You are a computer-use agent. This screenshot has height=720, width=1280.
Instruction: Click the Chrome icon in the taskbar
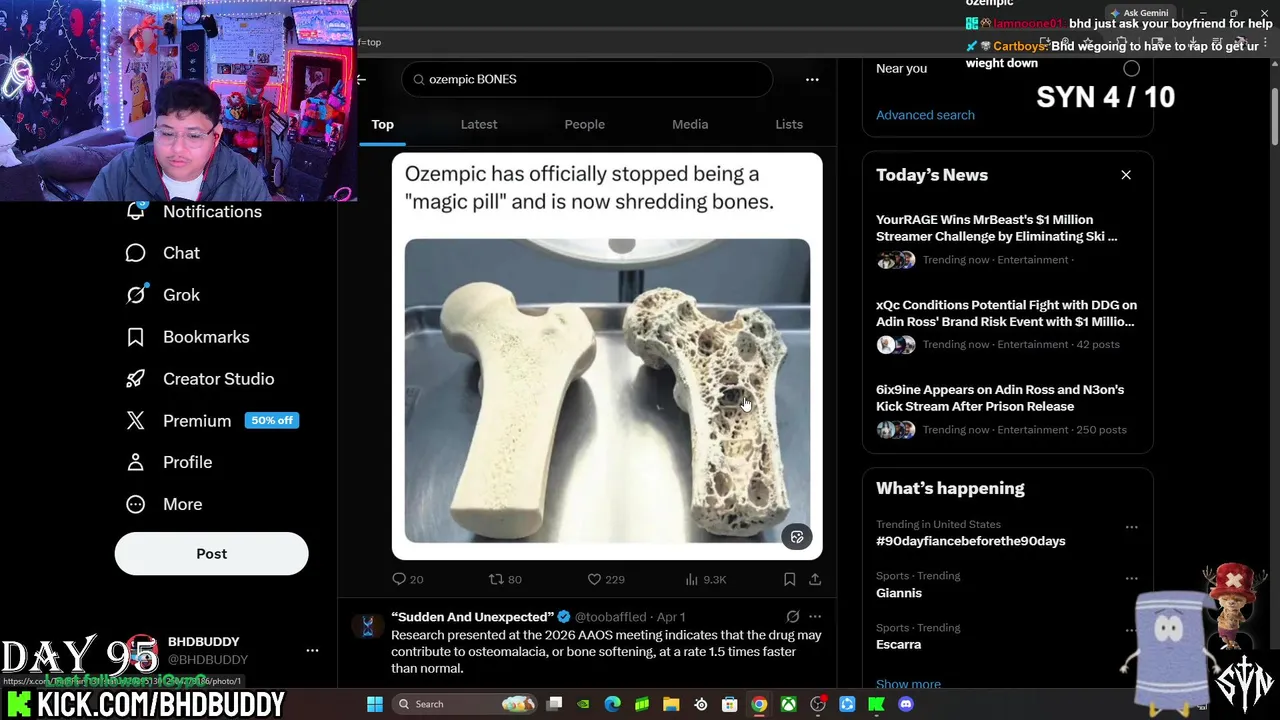[x=759, y=704]
